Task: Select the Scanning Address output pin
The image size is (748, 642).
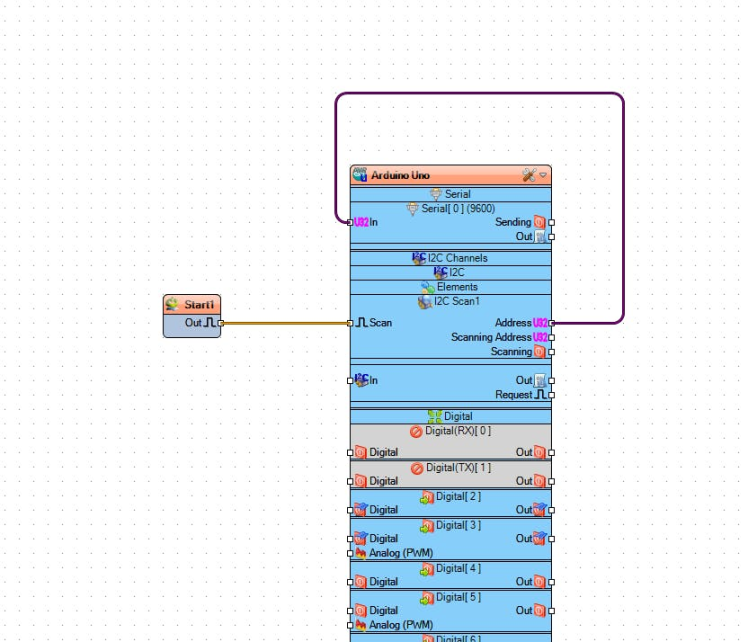Action: [551, 338]
